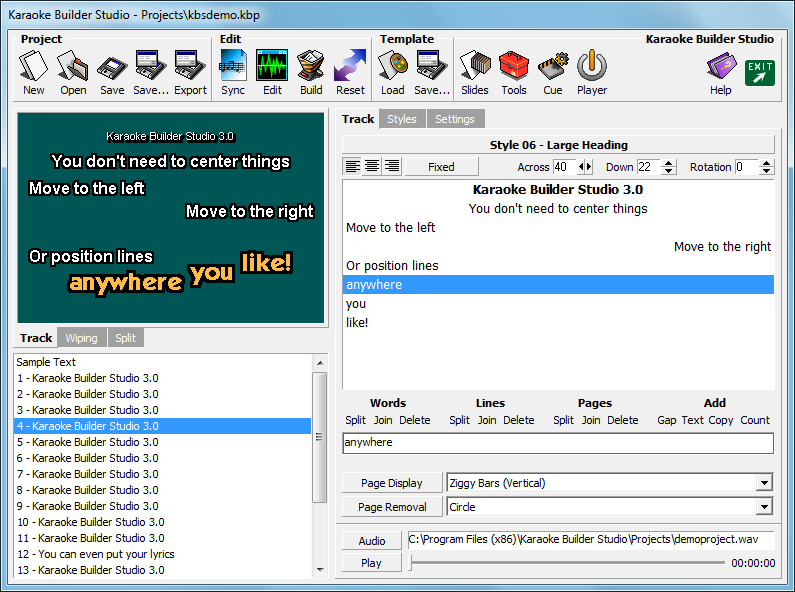Toggle the Fixed button
The image size is (795, 592).
[441, 166]
